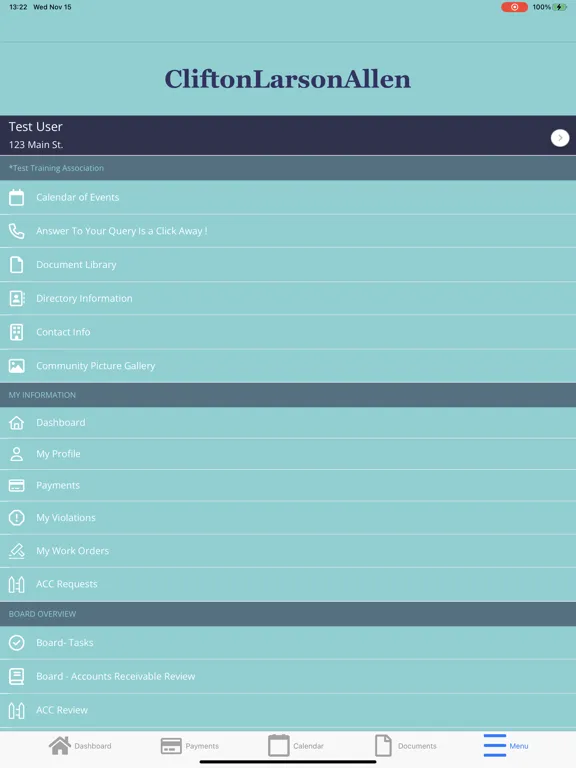This screenshot has width=576, height=768.
Task: Click the Wed Nov 15 date in status bar
Action: (52, 7)
